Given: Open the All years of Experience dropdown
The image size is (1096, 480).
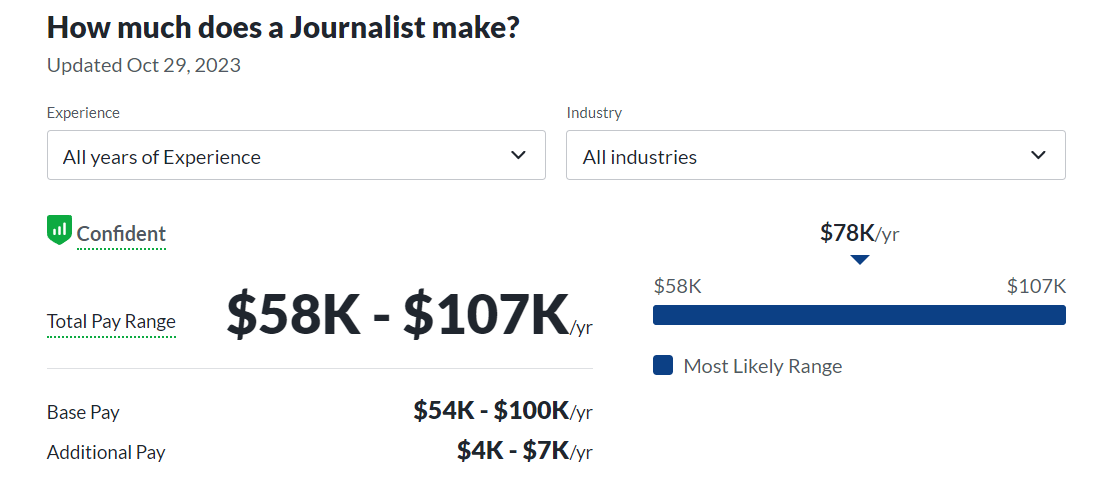Looking at the screenshot, I should (296, 156).
